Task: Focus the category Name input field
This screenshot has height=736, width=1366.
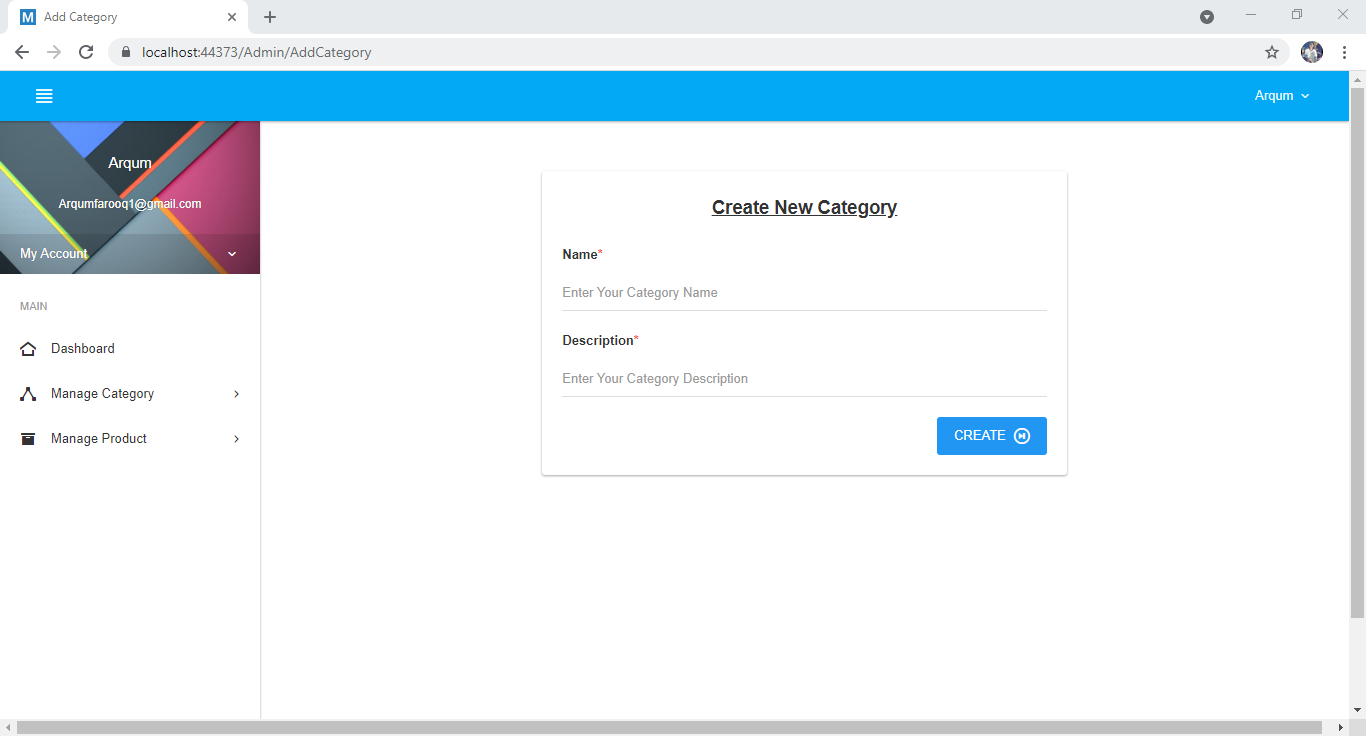Action: (x=804, y=293)
